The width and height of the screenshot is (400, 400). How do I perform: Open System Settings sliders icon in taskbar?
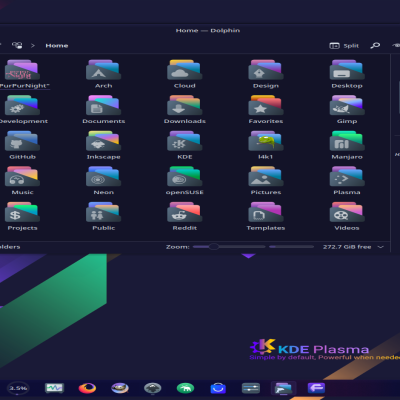[251, 388]
